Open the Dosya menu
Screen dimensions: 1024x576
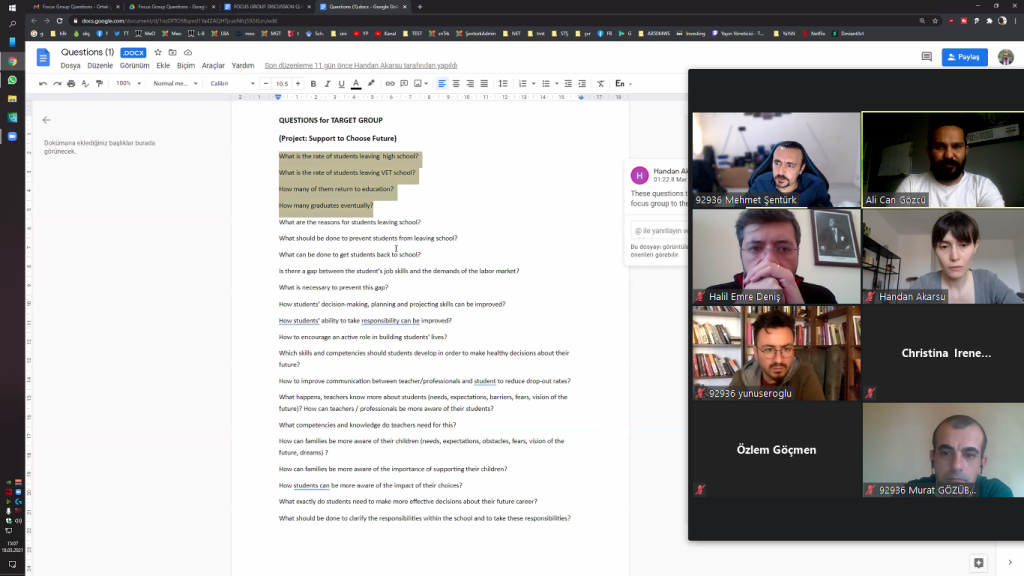click(x=71, y=65)
